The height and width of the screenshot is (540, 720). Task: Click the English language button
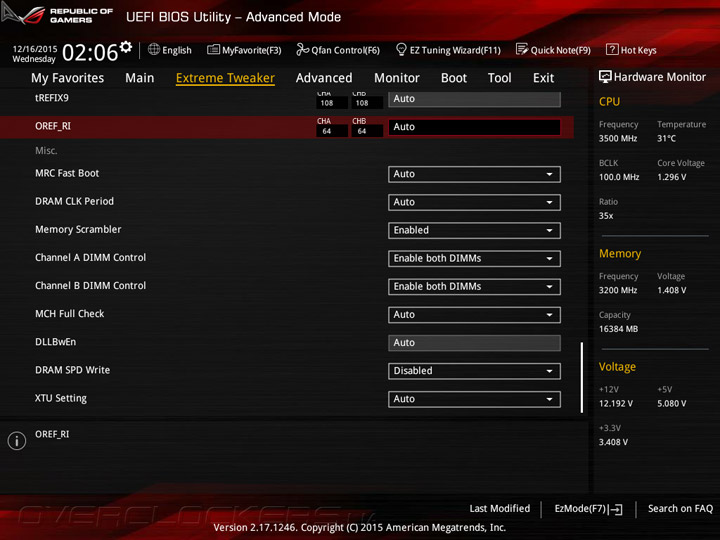170,50
